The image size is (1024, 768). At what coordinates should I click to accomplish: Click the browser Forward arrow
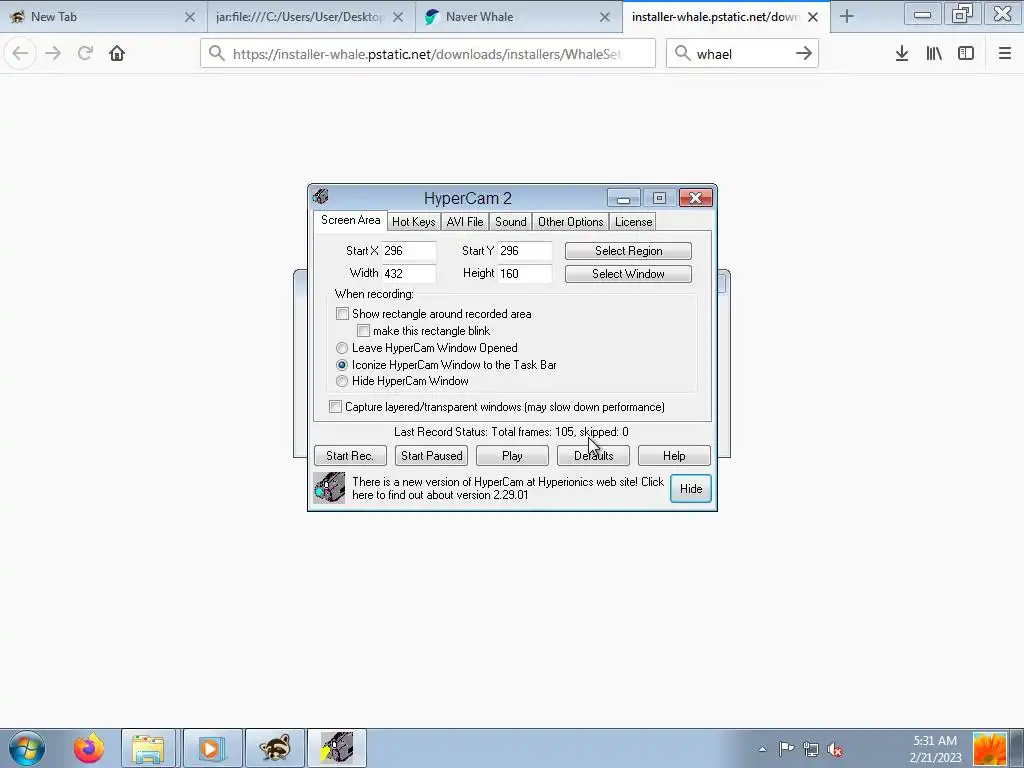click(x=53, y=54)
